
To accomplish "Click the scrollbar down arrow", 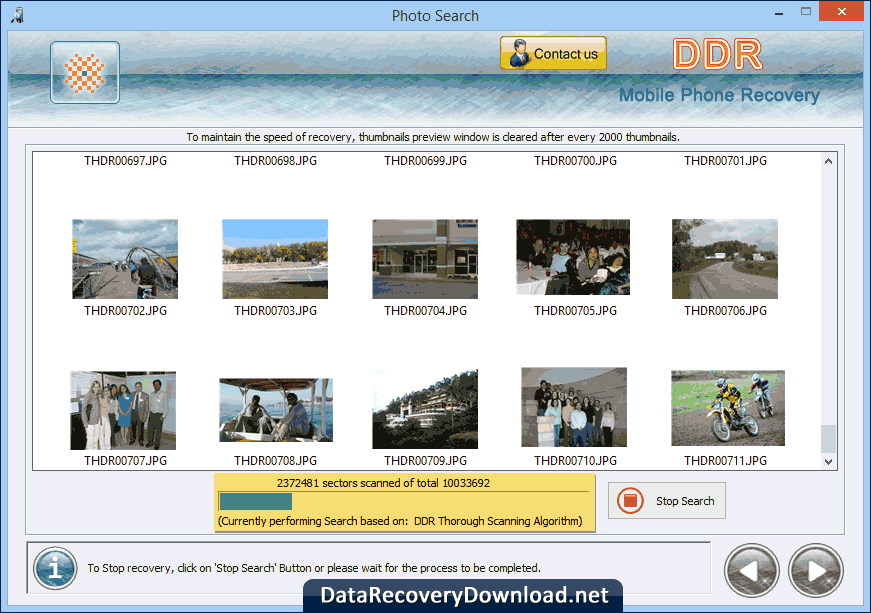I will [x=828, y=461].
